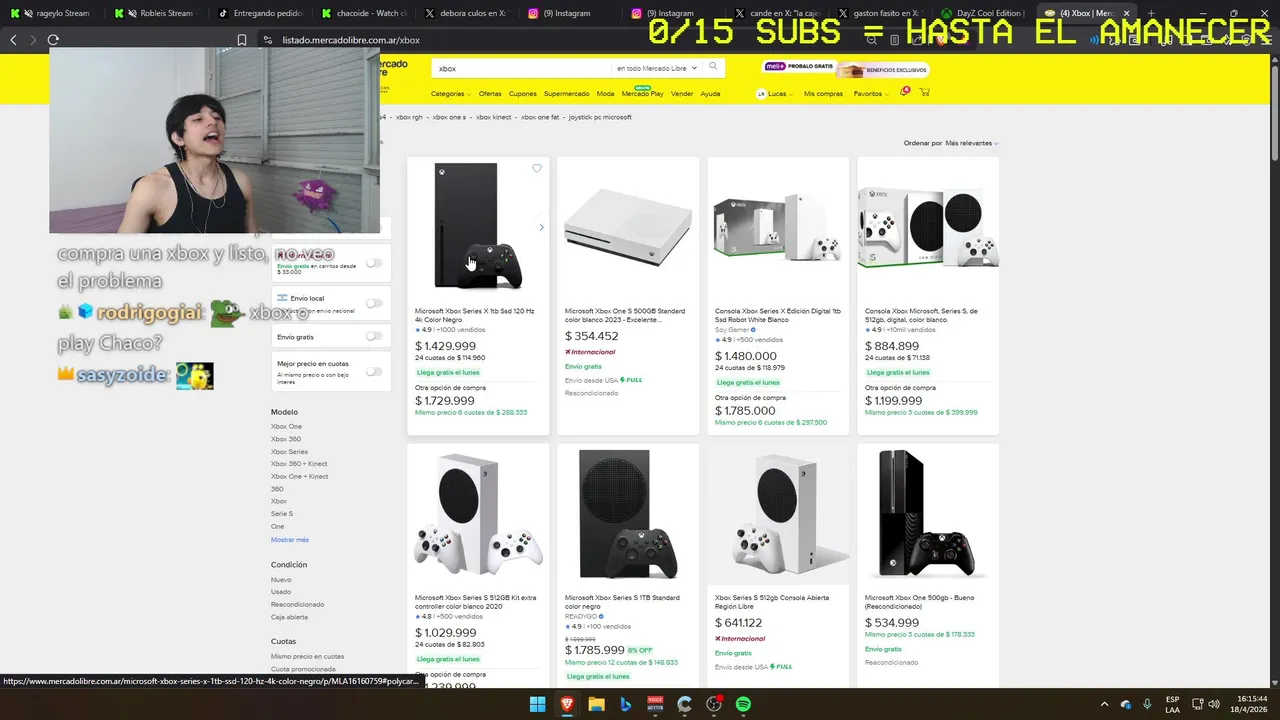Open Spotify from taskbar
Screen dimensions: 1280x720
[743, 704]
